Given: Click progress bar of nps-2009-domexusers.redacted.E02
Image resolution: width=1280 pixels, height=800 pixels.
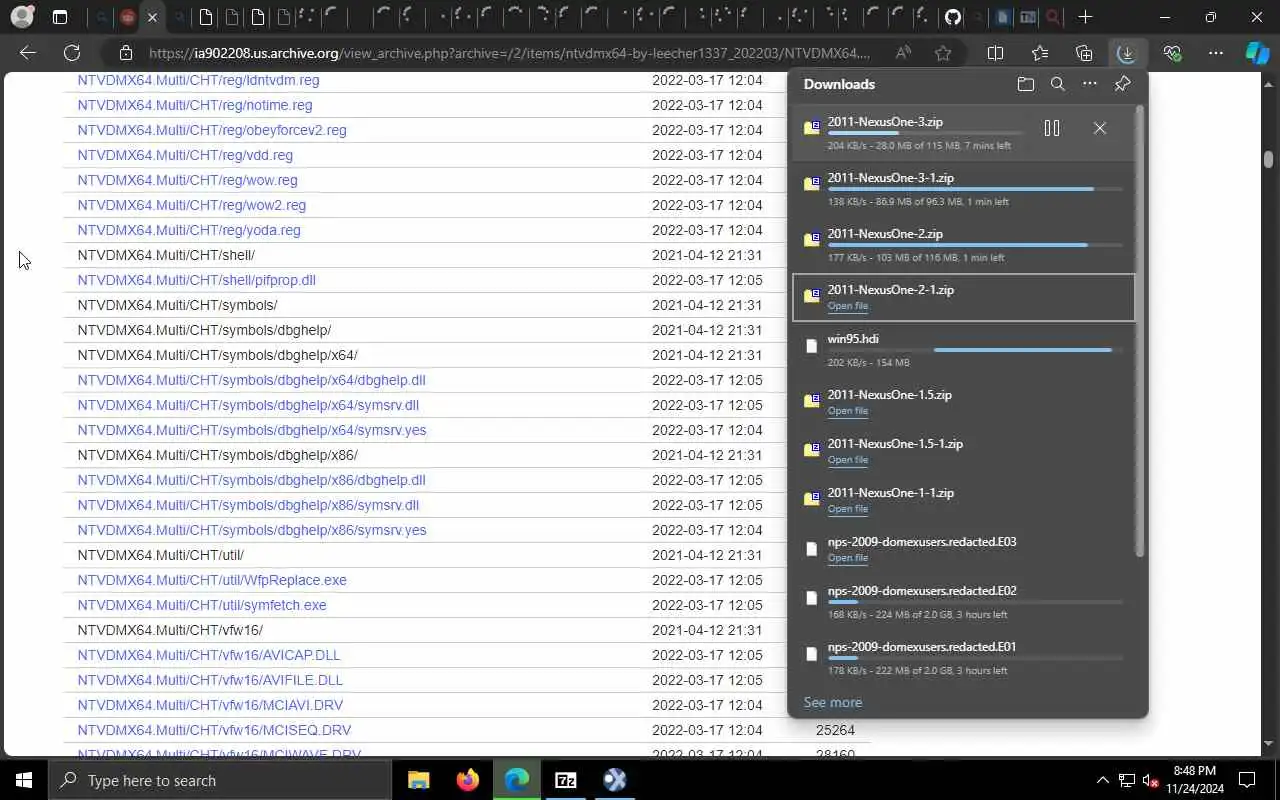Looking at the screenshot, I should pos(975,602).
